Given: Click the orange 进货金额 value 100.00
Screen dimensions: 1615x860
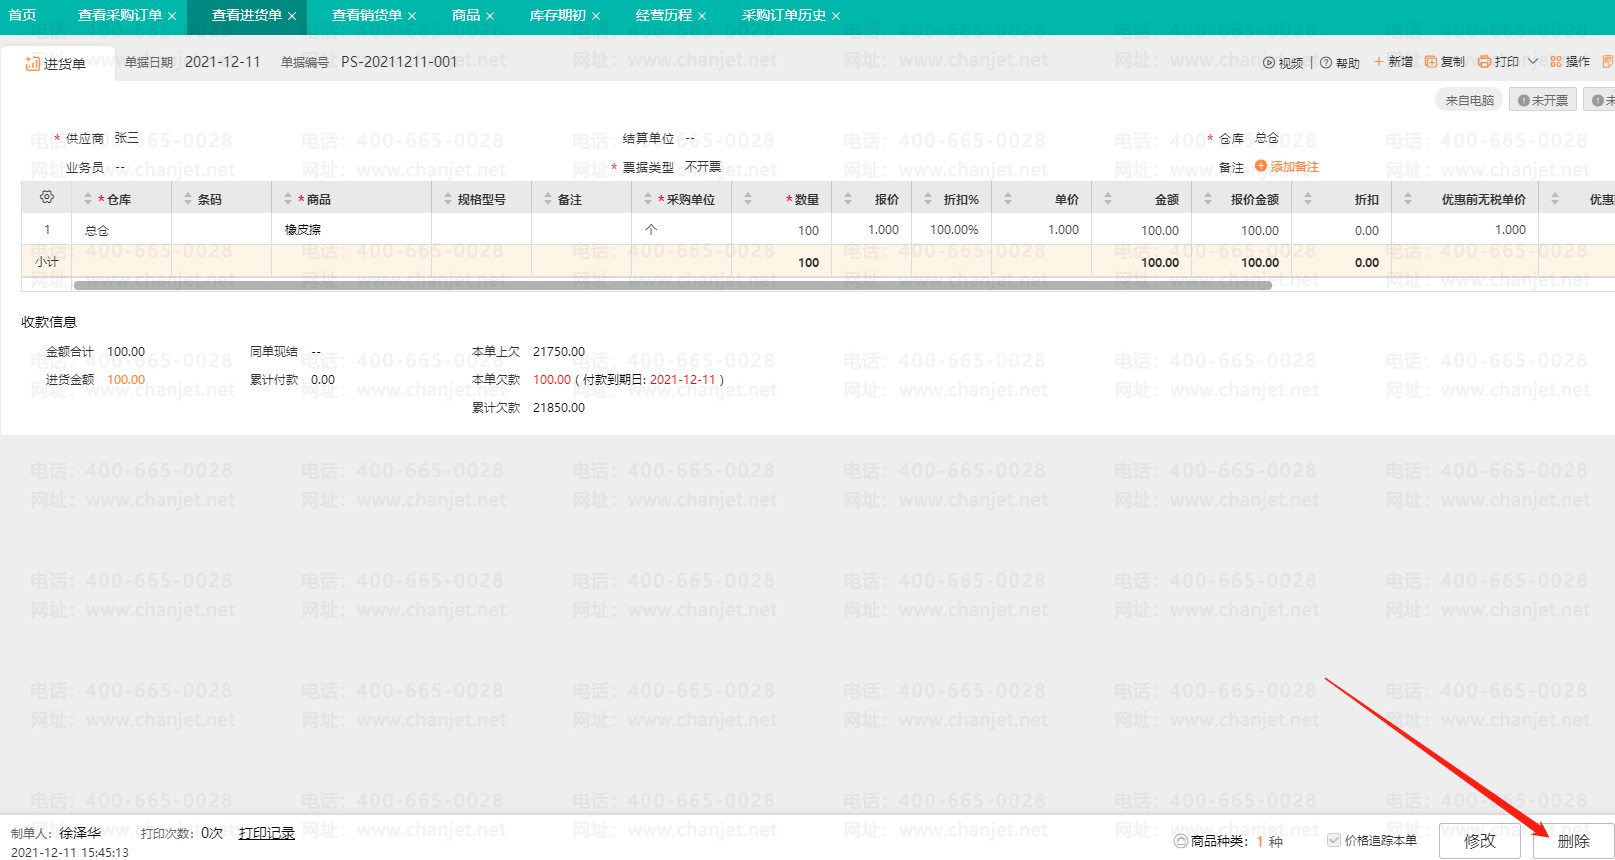Looking at the screenshot, I should (x=126, y=380).
